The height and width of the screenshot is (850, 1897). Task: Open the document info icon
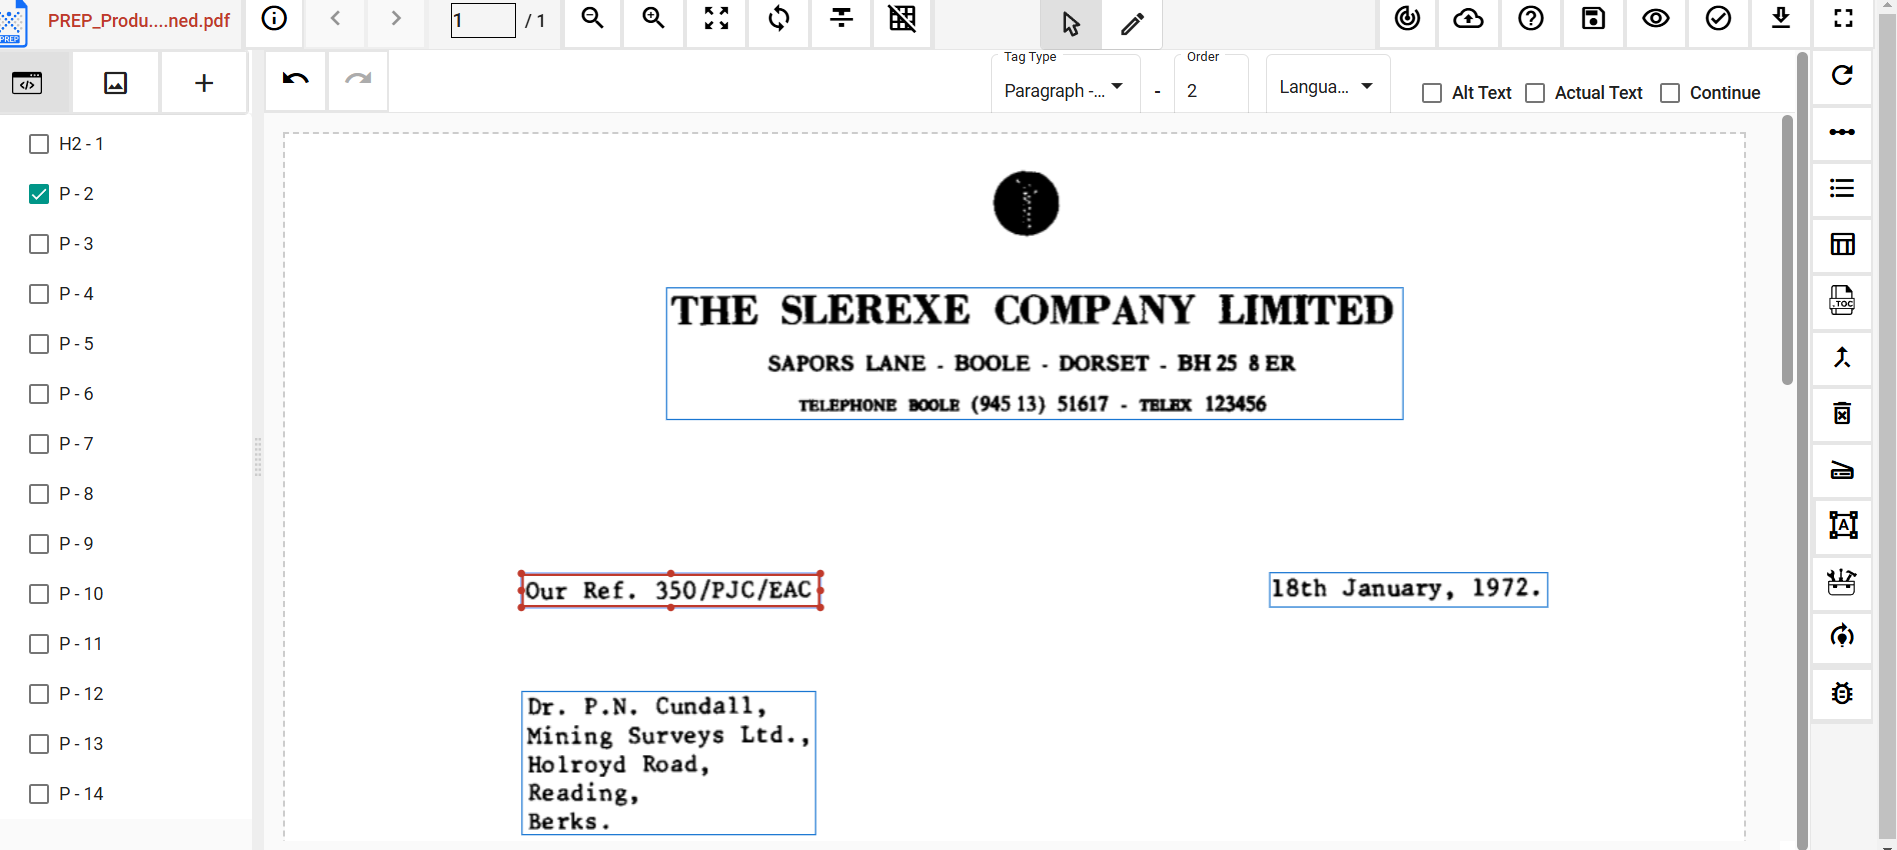click(274, 19)
